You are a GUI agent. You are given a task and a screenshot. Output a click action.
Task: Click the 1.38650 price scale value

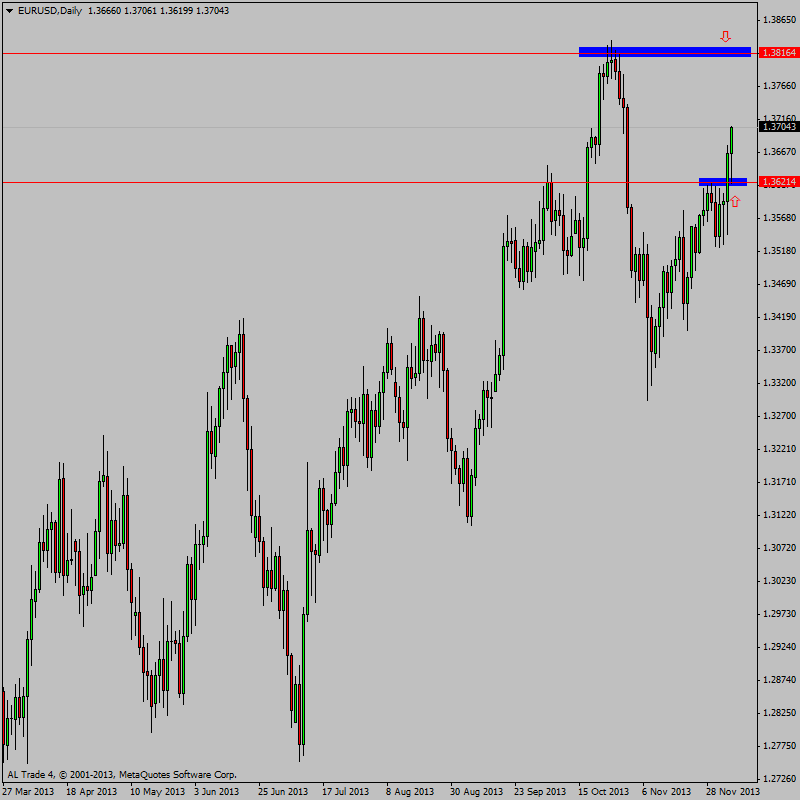(778, 20)
